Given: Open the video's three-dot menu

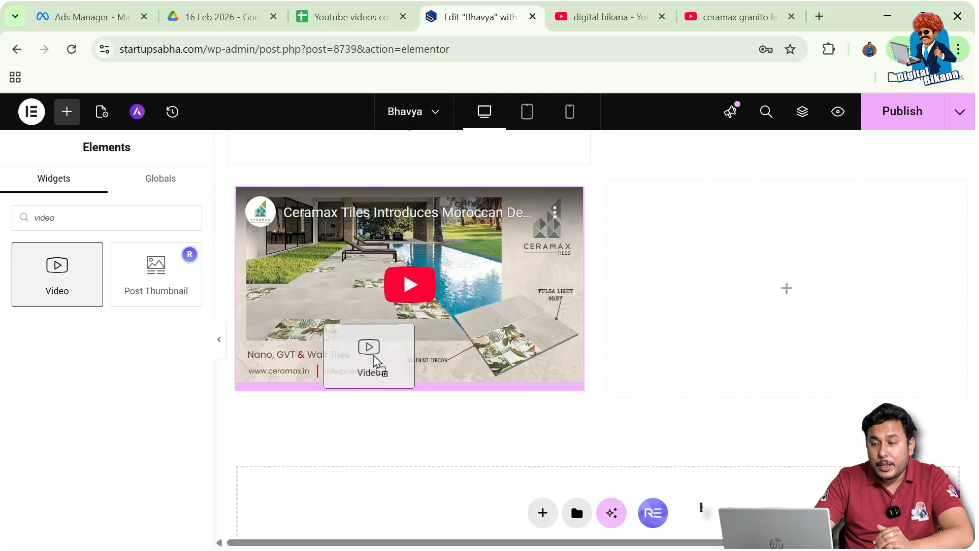Looking at the screenshot, I should pos(554,213).
